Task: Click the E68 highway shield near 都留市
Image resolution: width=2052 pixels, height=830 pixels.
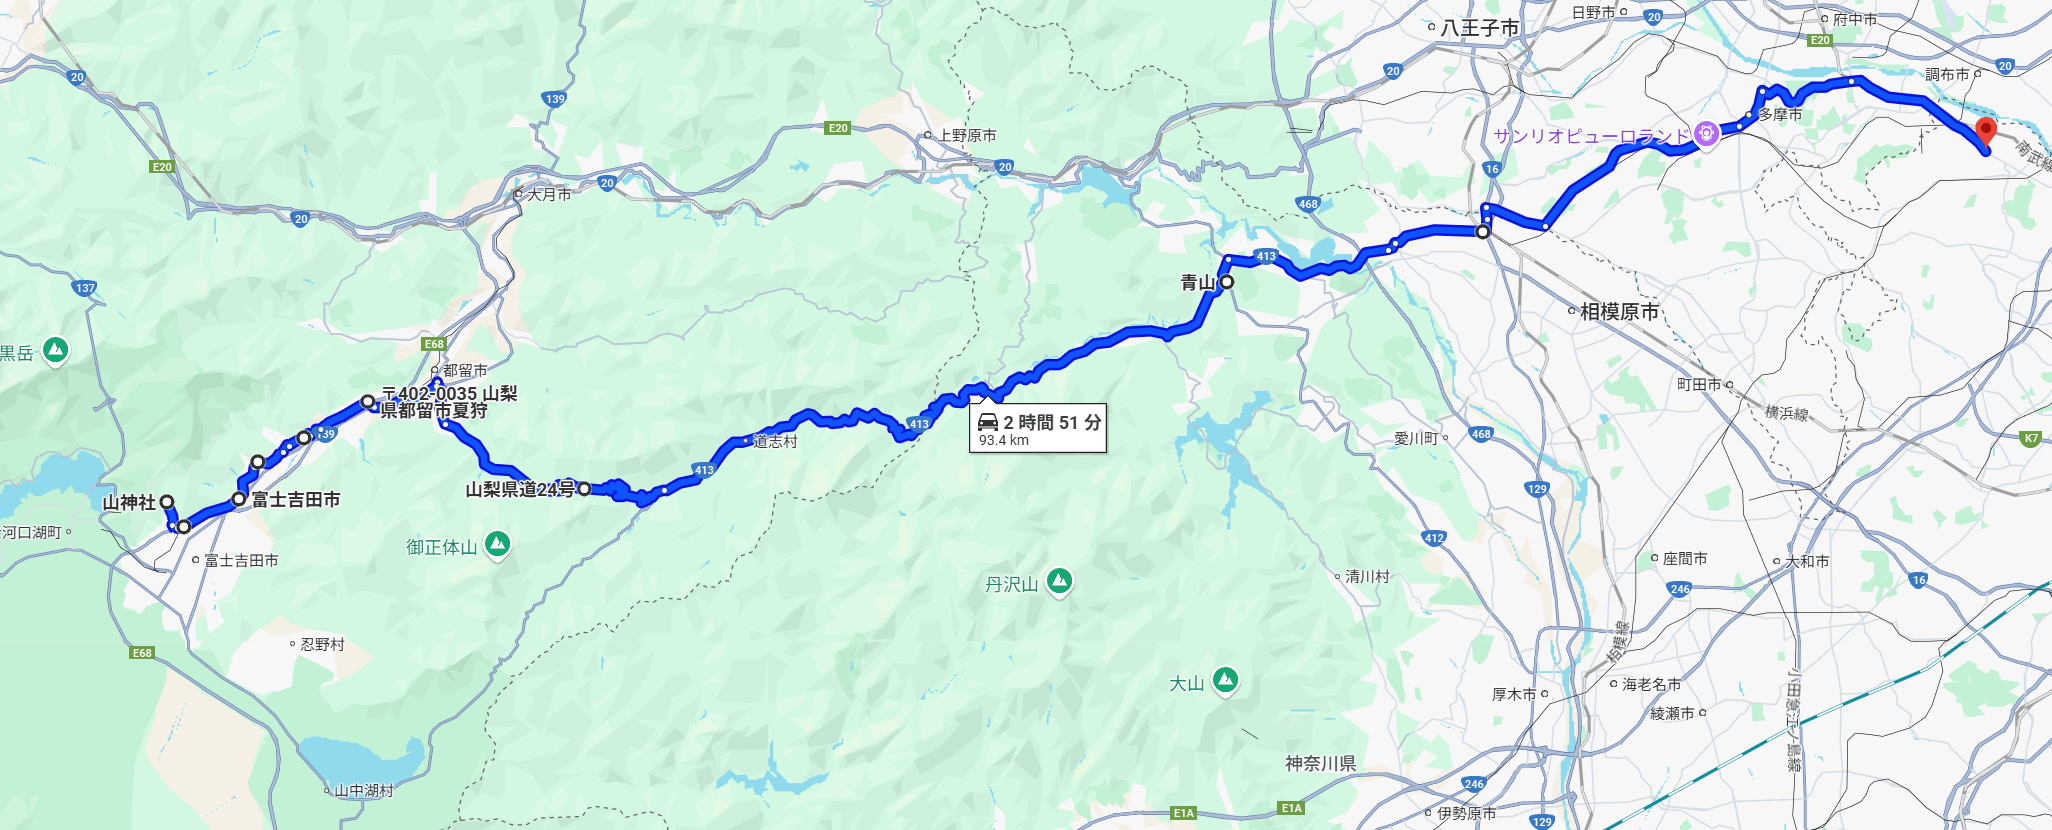Action: 434,344
